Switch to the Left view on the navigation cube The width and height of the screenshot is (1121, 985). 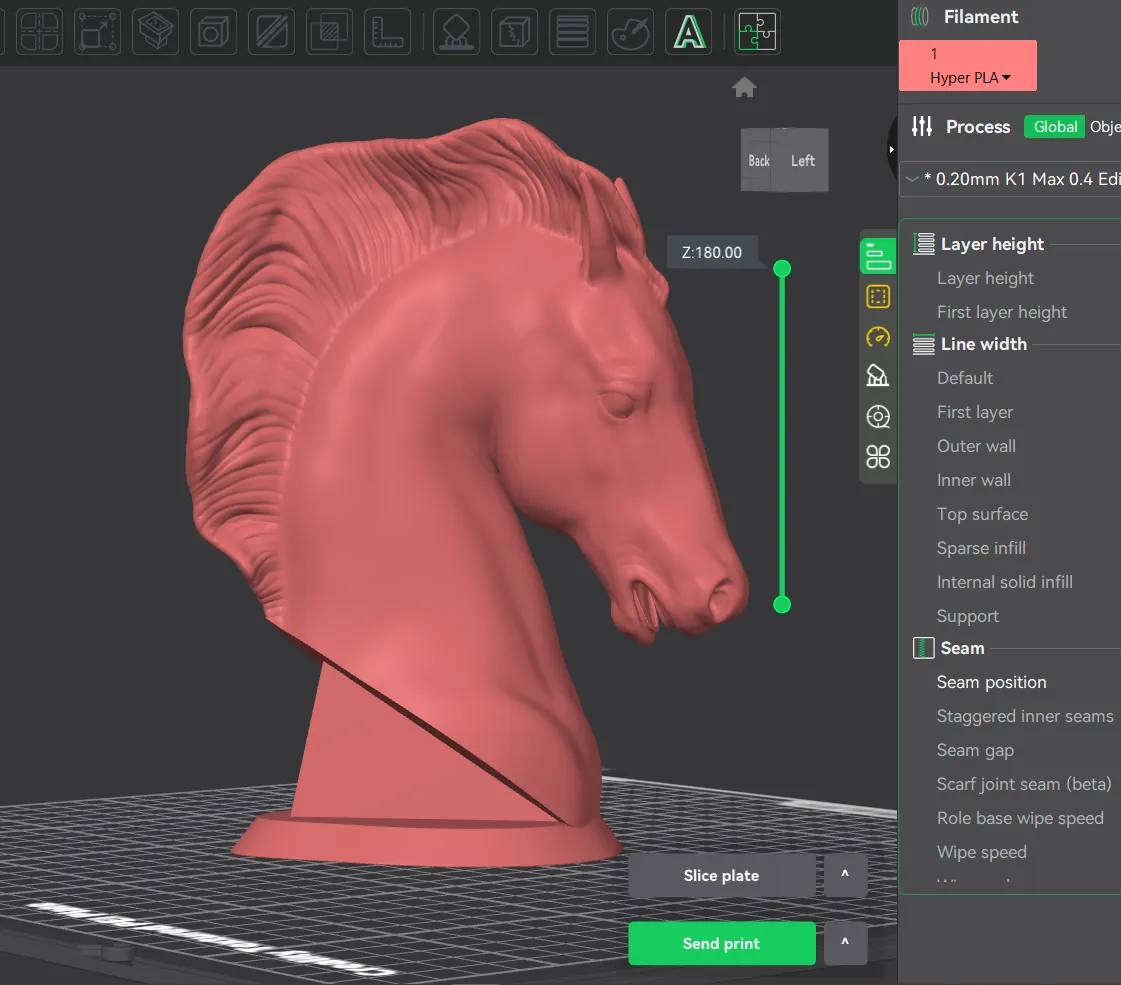[802, 160]
